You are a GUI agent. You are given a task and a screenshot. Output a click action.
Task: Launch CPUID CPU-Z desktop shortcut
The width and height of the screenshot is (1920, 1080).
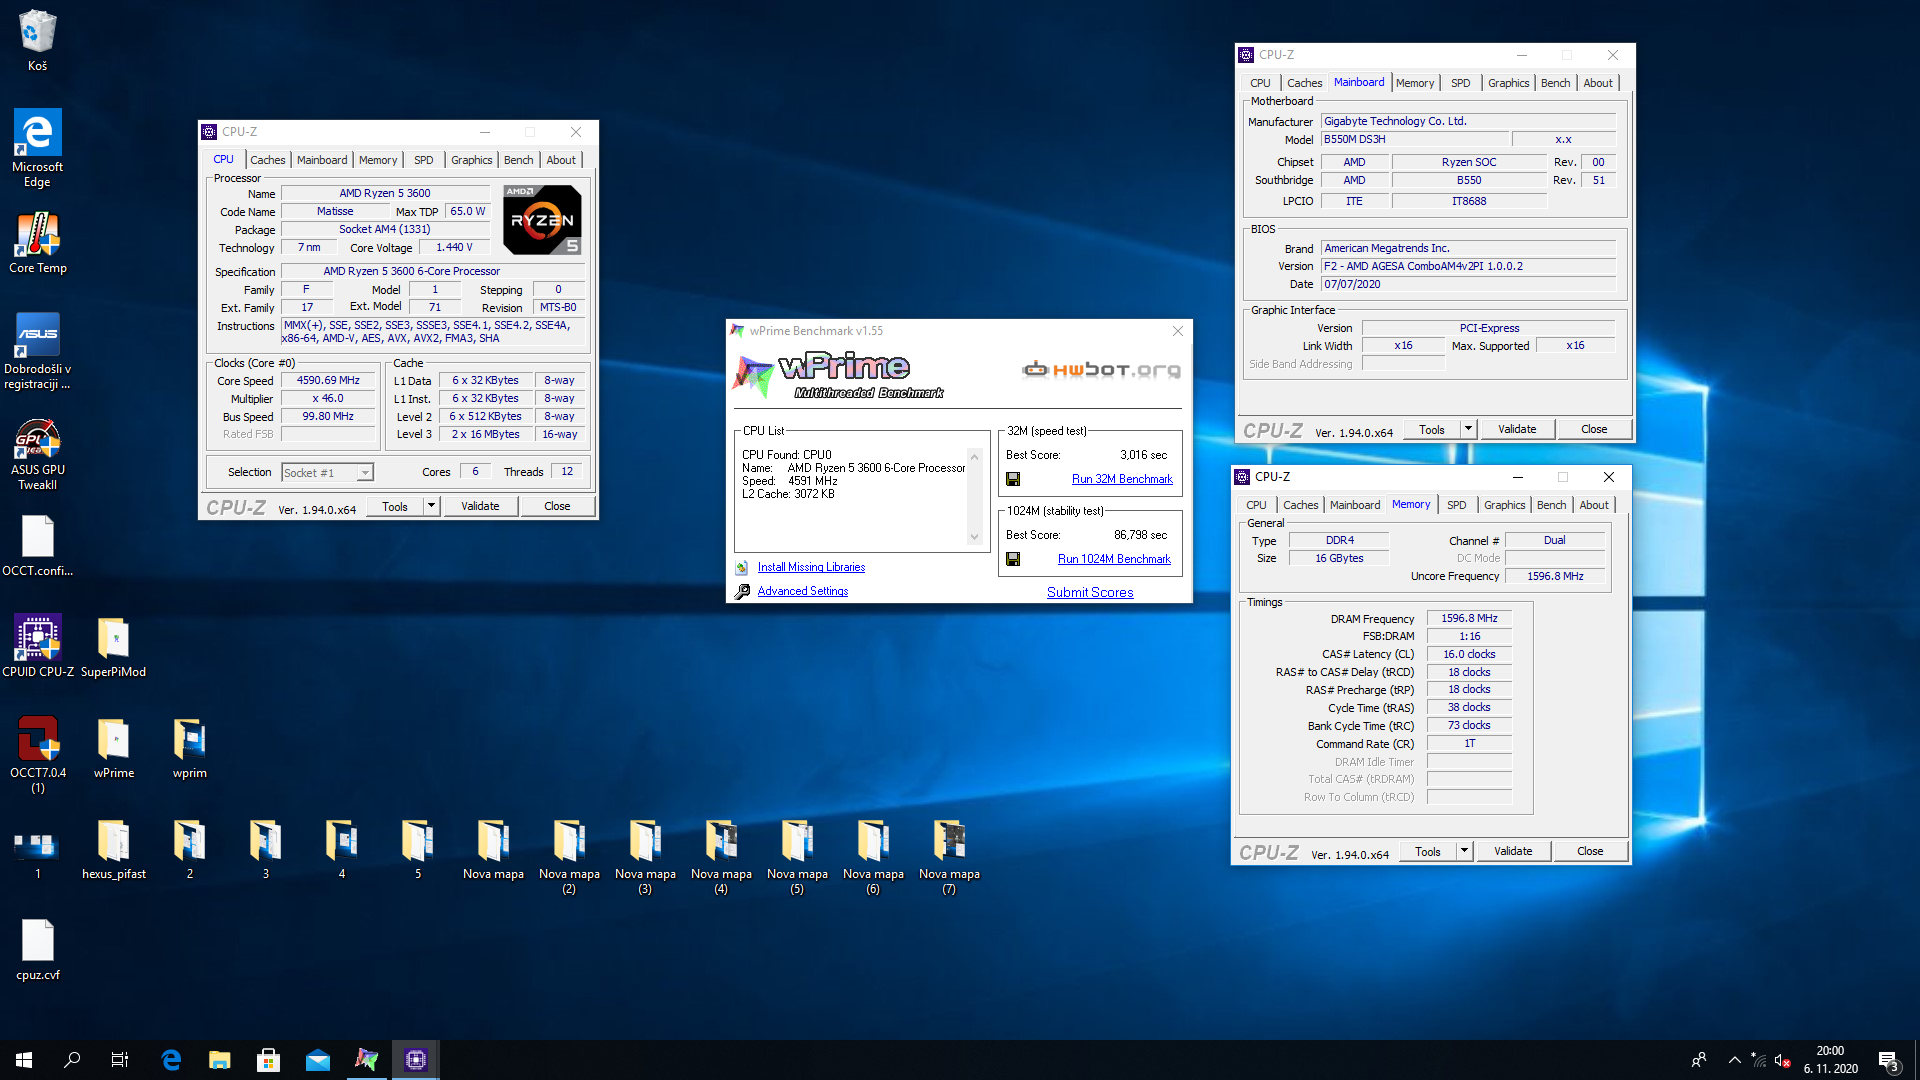(37, 646)
